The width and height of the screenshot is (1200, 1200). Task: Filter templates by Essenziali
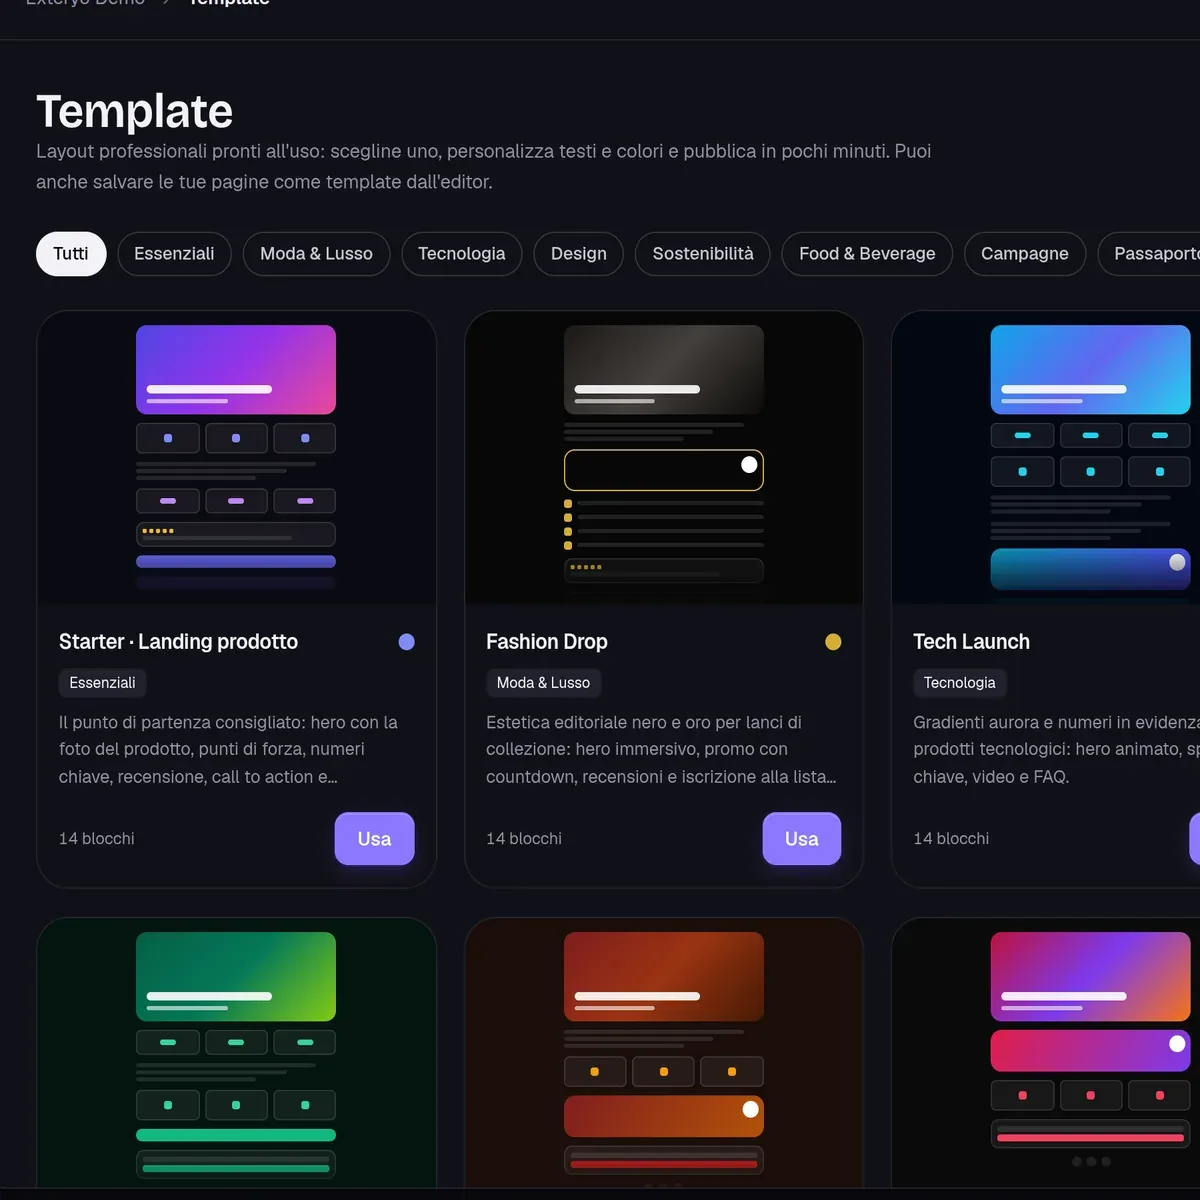click(174, 254)
